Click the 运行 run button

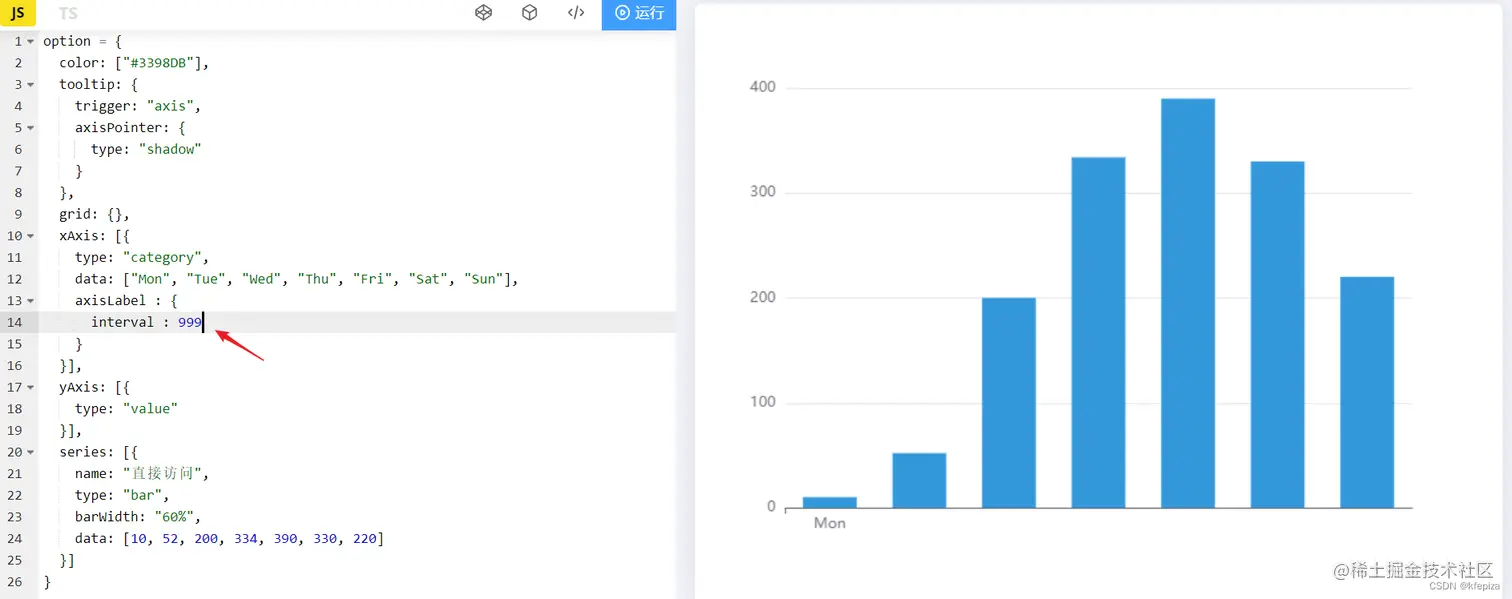[x=639, y=14]
